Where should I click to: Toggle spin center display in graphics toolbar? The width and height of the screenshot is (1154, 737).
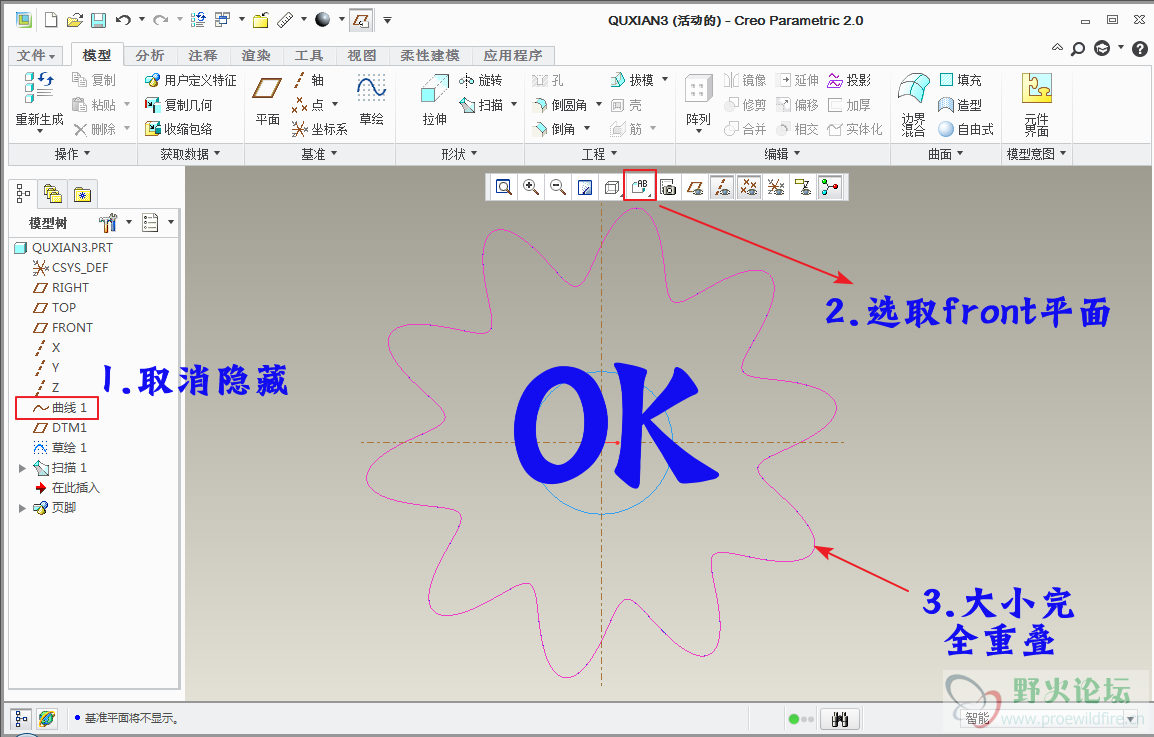point(831,187)
